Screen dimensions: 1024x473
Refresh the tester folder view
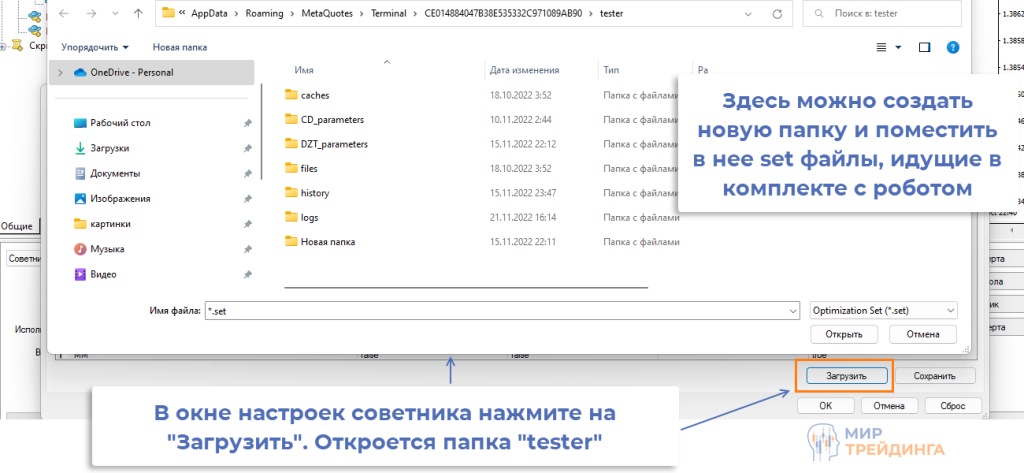[776, 14]
